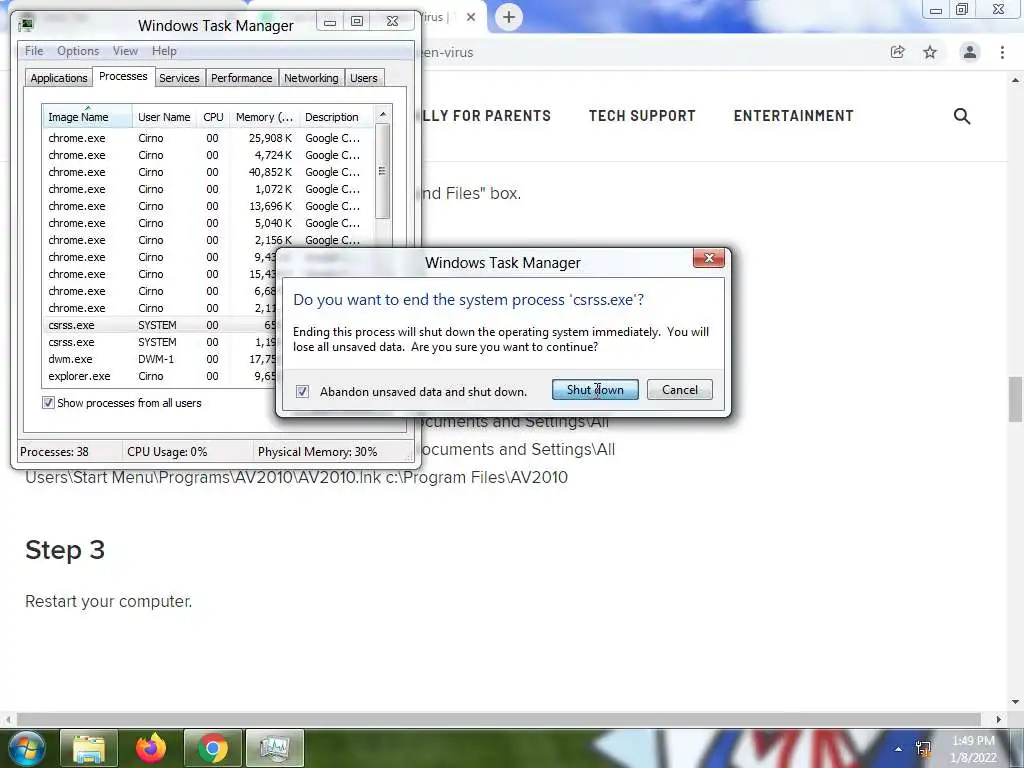This screenshot has width=1024, height=768.
Task: Open Firefox from the taskbar
Action: 151,748
